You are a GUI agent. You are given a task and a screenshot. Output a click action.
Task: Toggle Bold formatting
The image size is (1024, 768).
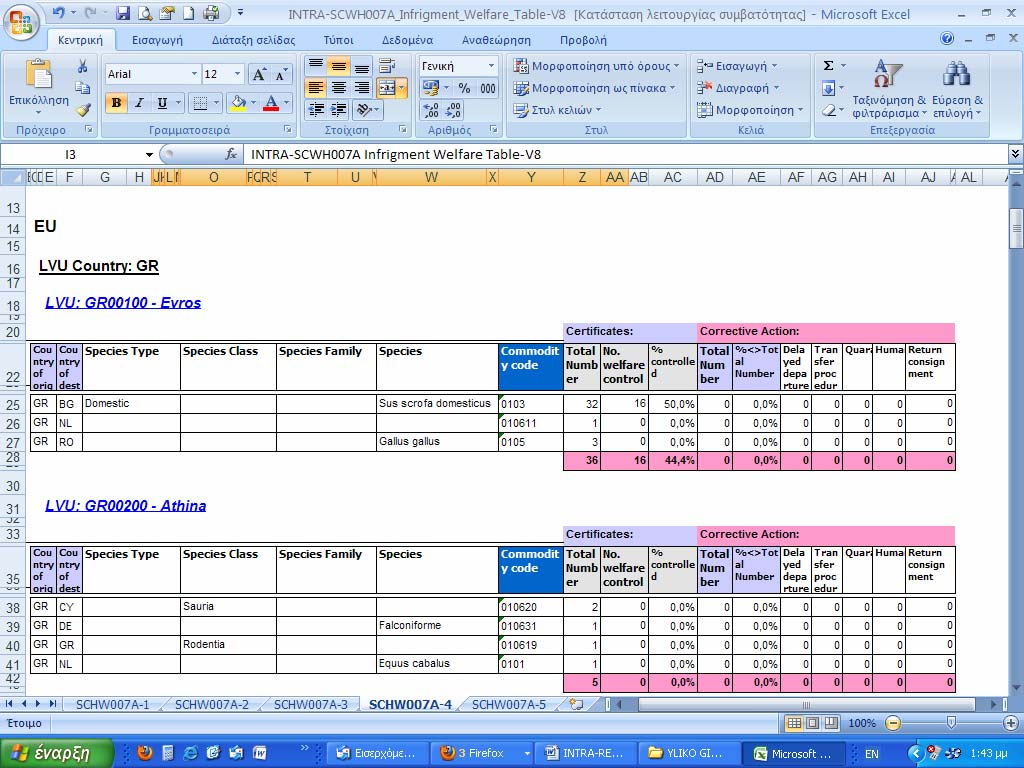116,103
